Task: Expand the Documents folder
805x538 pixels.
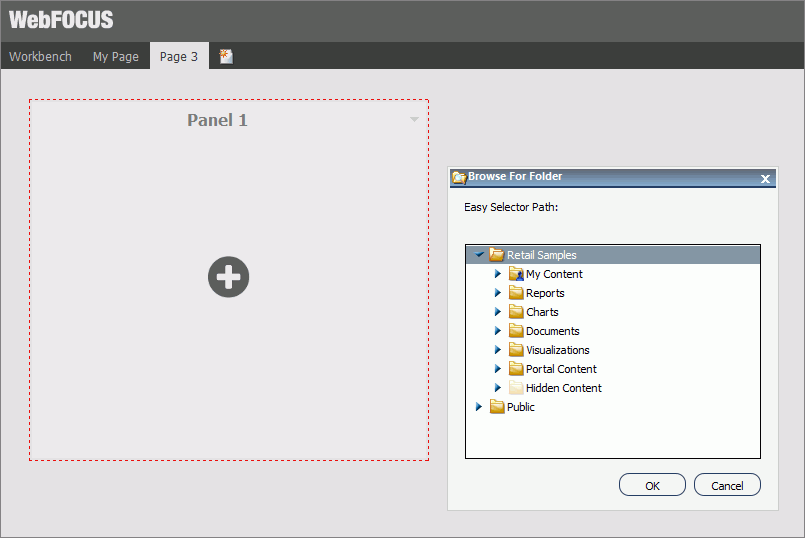Action: [497, 331]
